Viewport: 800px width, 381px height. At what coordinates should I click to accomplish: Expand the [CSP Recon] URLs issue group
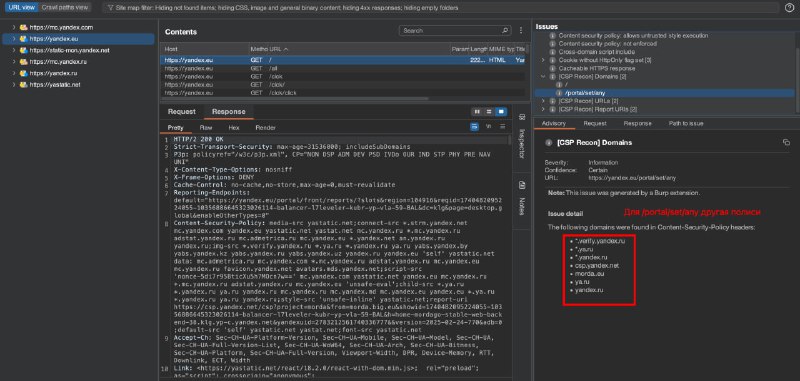point(543,101)
